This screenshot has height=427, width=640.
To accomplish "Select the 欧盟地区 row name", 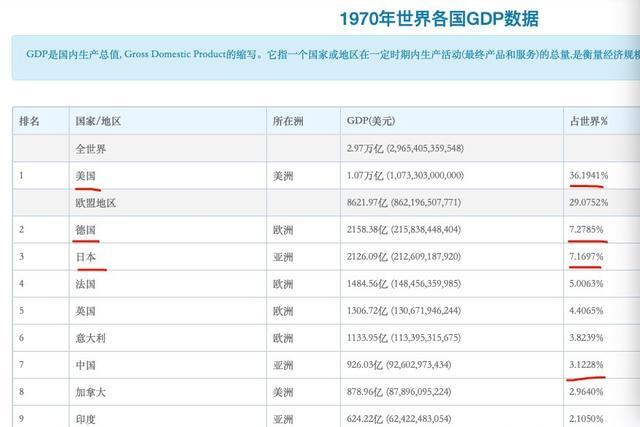I will [x=96, y=203].
